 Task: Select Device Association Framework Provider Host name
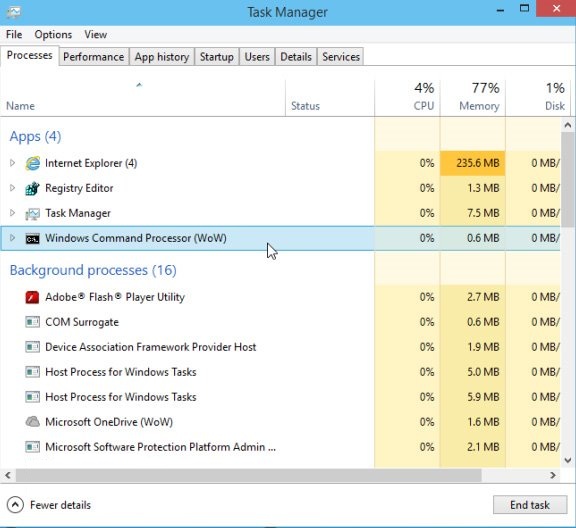click(151, 347)
